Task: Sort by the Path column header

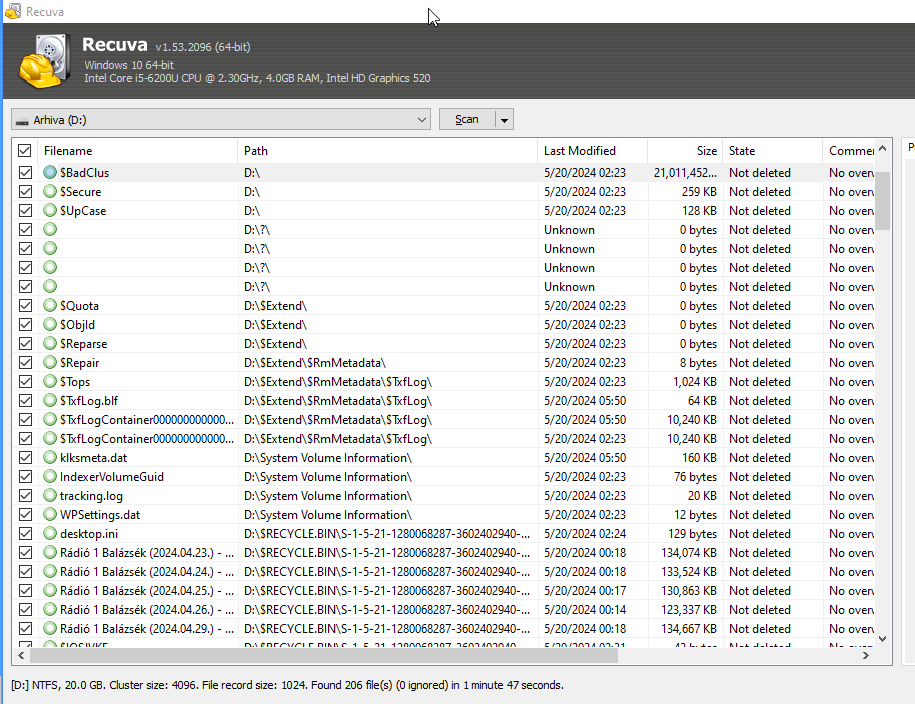Action: pyautogui.click(x=387, y=151)
